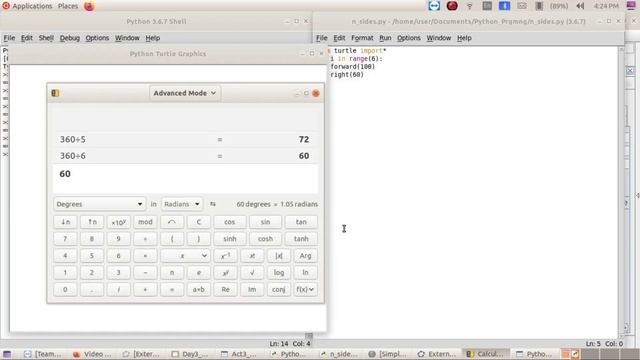Image resolution: width=640 pixels, height=360 pixels.
Task: Open Format menu in n_sides.py editor
Action: (x=362, y=38)
